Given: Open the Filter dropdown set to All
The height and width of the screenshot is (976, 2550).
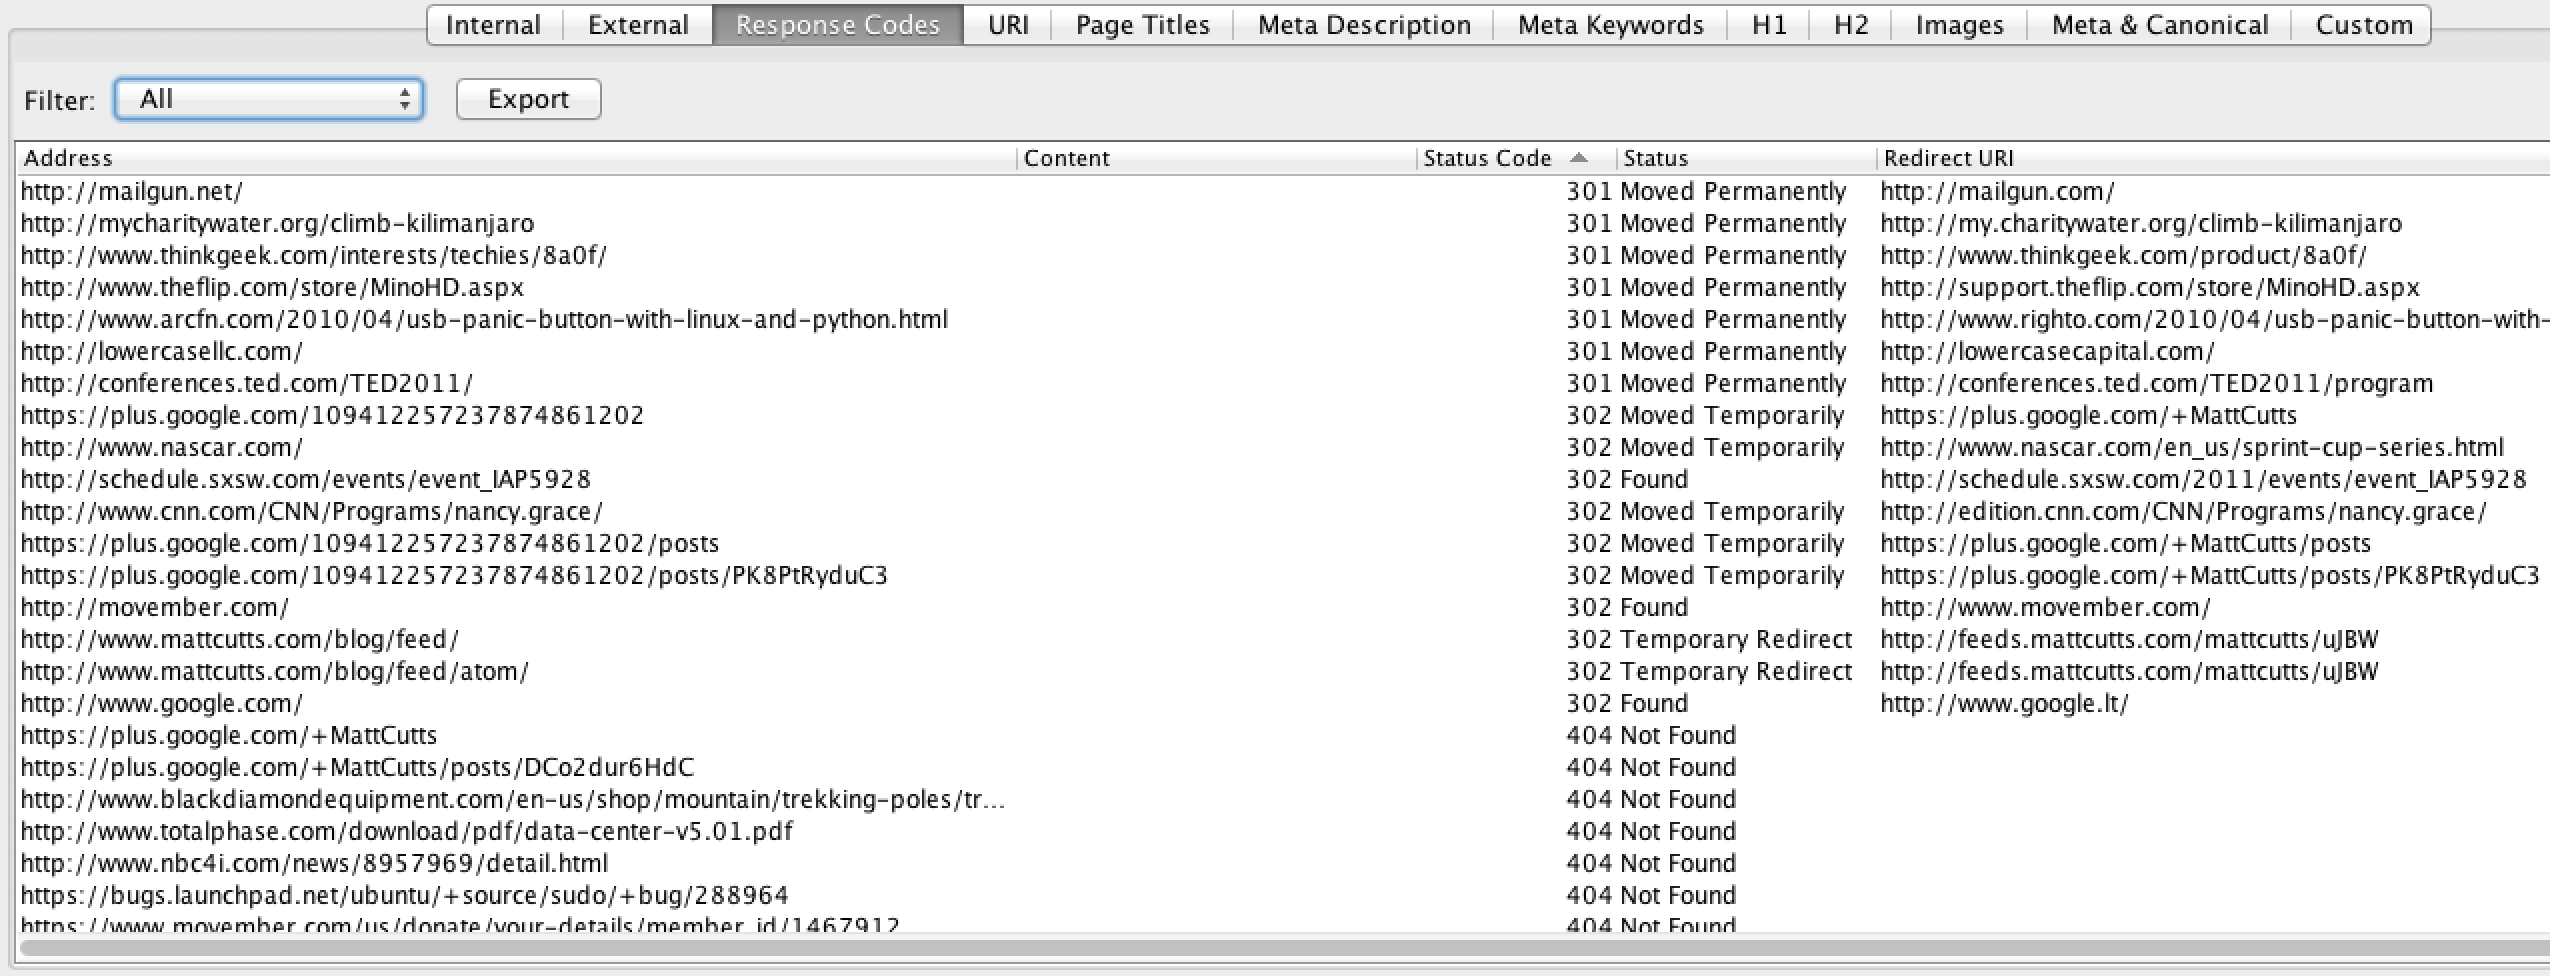Looking at the screenshot, I should pos(269,99).
